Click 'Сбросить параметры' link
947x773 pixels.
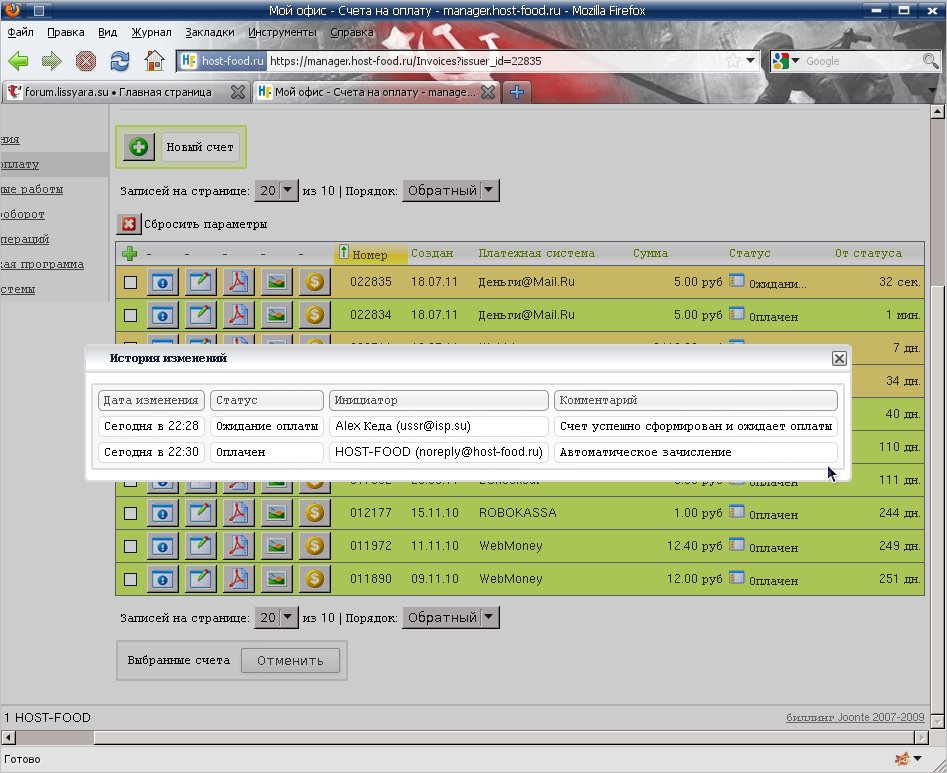click(205, 224)
